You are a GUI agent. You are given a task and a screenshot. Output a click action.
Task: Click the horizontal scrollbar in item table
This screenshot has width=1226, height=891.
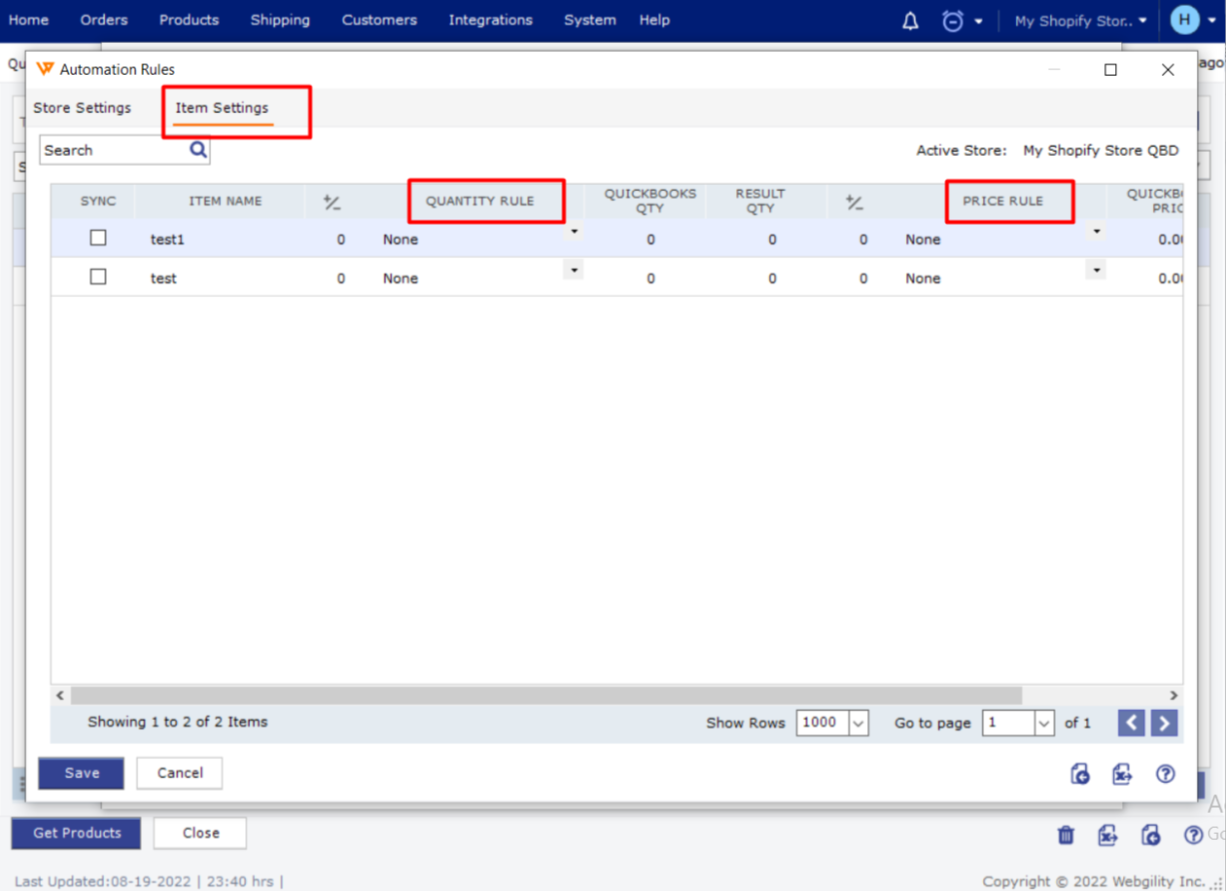546,695
